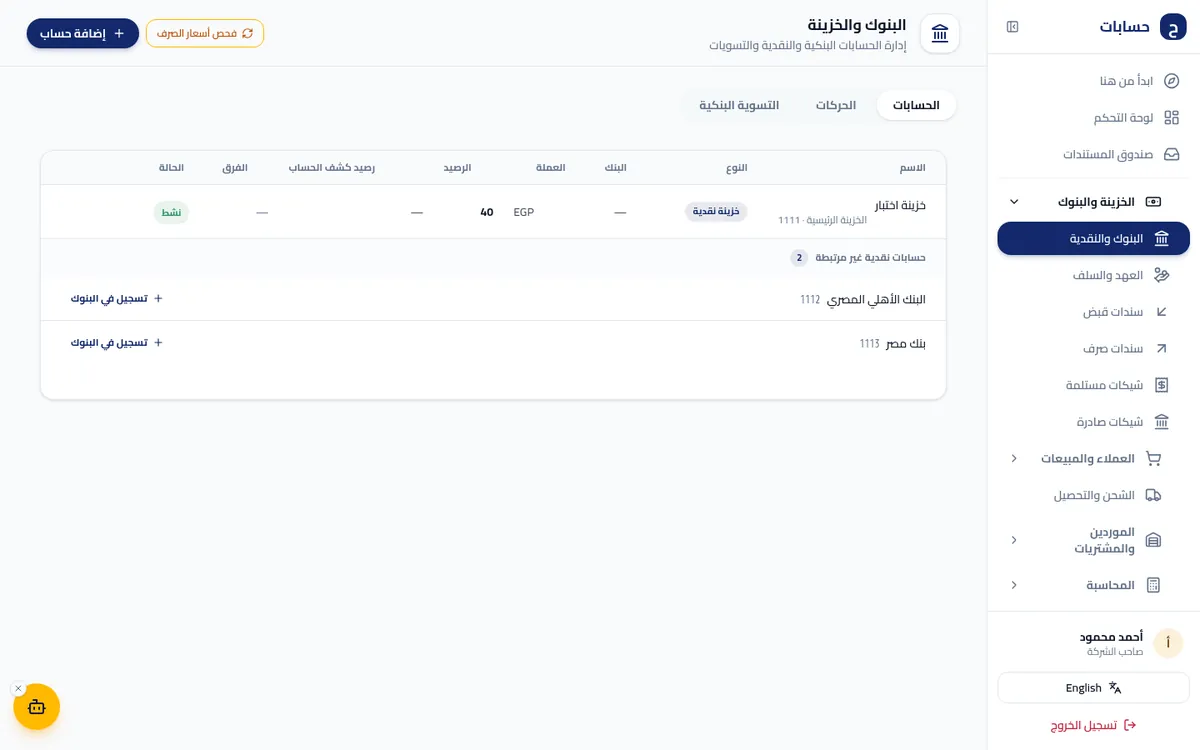This screenshot has width=1200, height=750.
Task: Click the bank header icon beside page title
Action: tap(940, 34)
